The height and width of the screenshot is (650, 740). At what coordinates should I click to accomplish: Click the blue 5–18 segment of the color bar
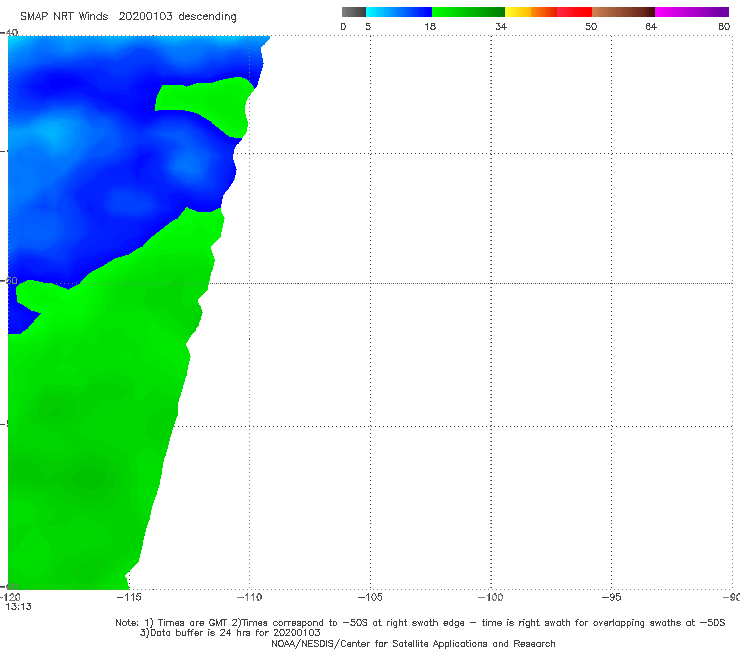399,12
